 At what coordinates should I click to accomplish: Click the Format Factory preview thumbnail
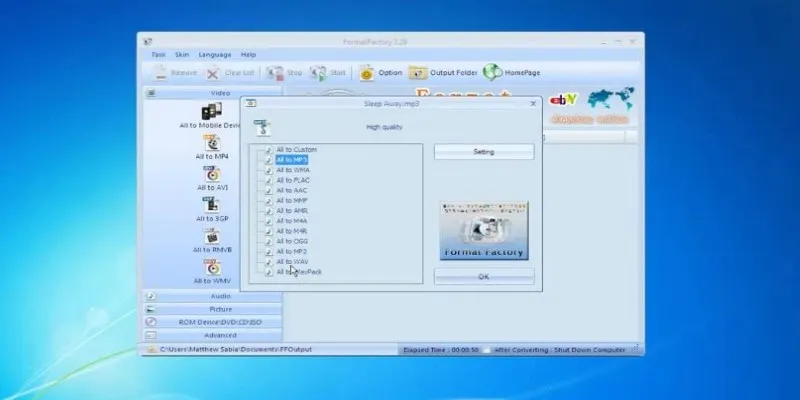coord(484,231)
